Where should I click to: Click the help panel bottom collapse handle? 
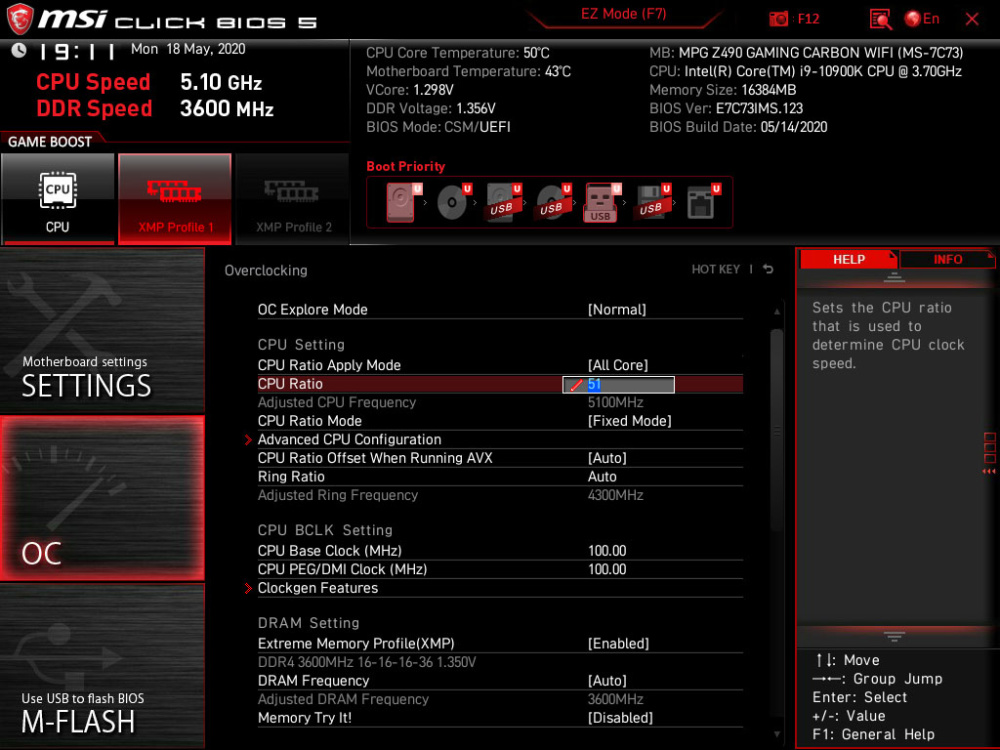coord(894,636)
